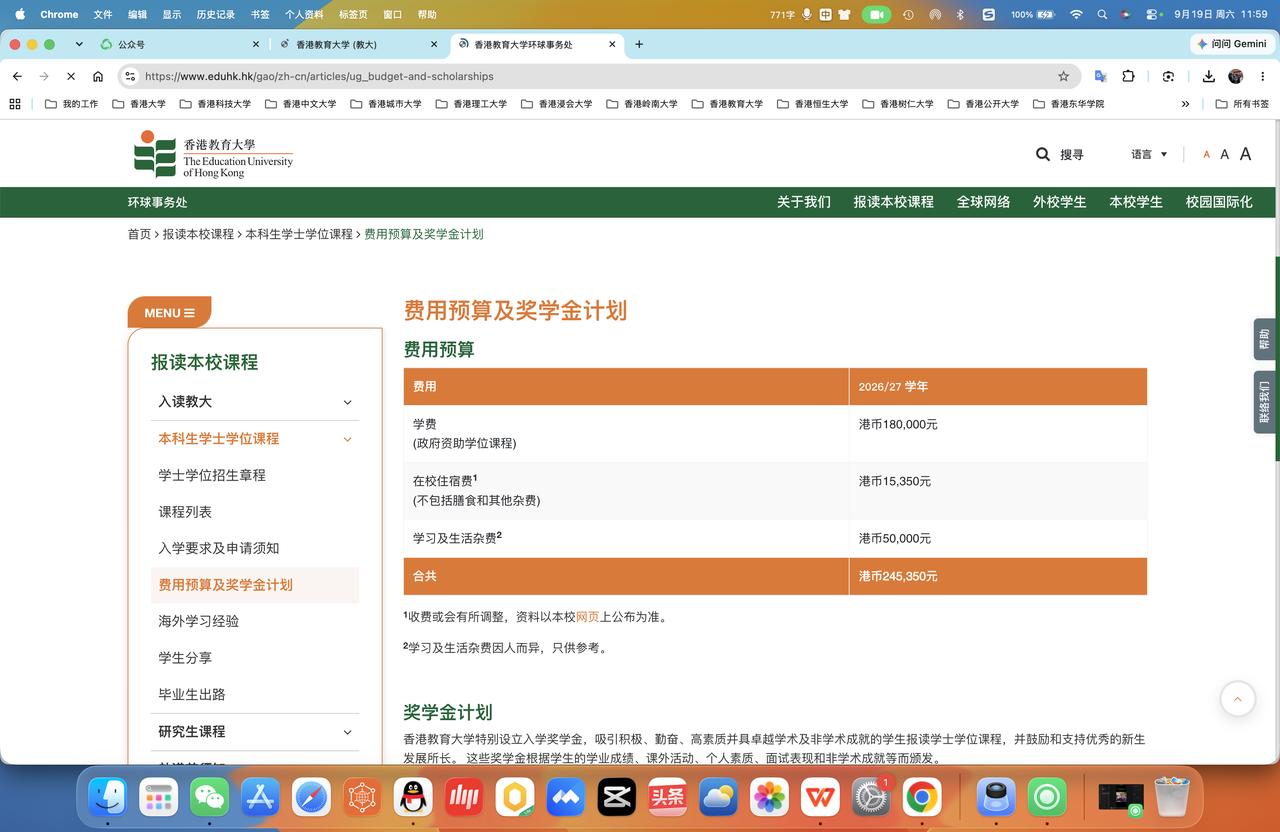Open the Chrome tab search dropdown
The image size is (1280, 832).
point(79,44)
